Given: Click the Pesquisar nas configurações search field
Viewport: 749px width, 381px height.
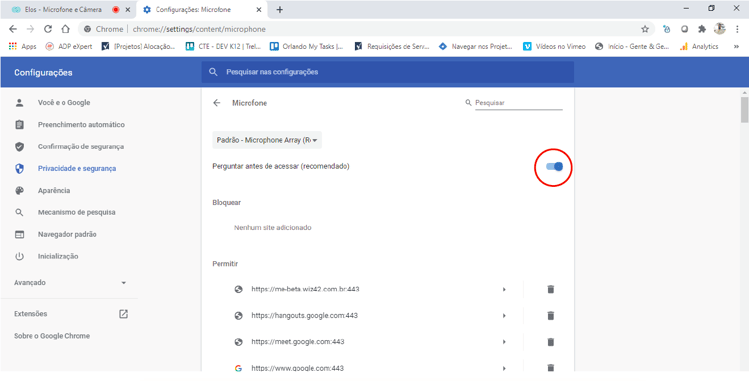Looking at the screenshot, I should (387, 72).
